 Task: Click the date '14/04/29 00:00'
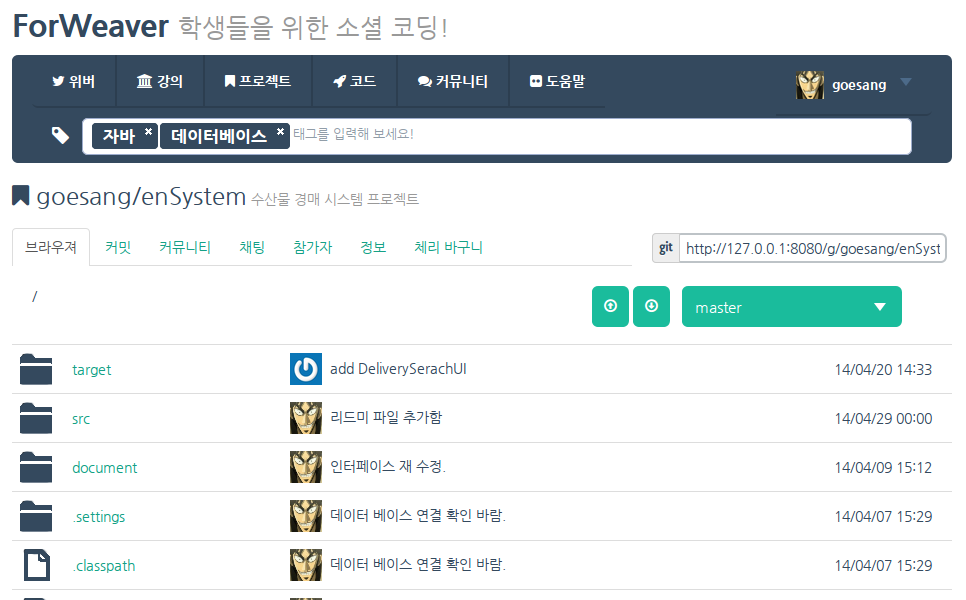pos(883,419)
